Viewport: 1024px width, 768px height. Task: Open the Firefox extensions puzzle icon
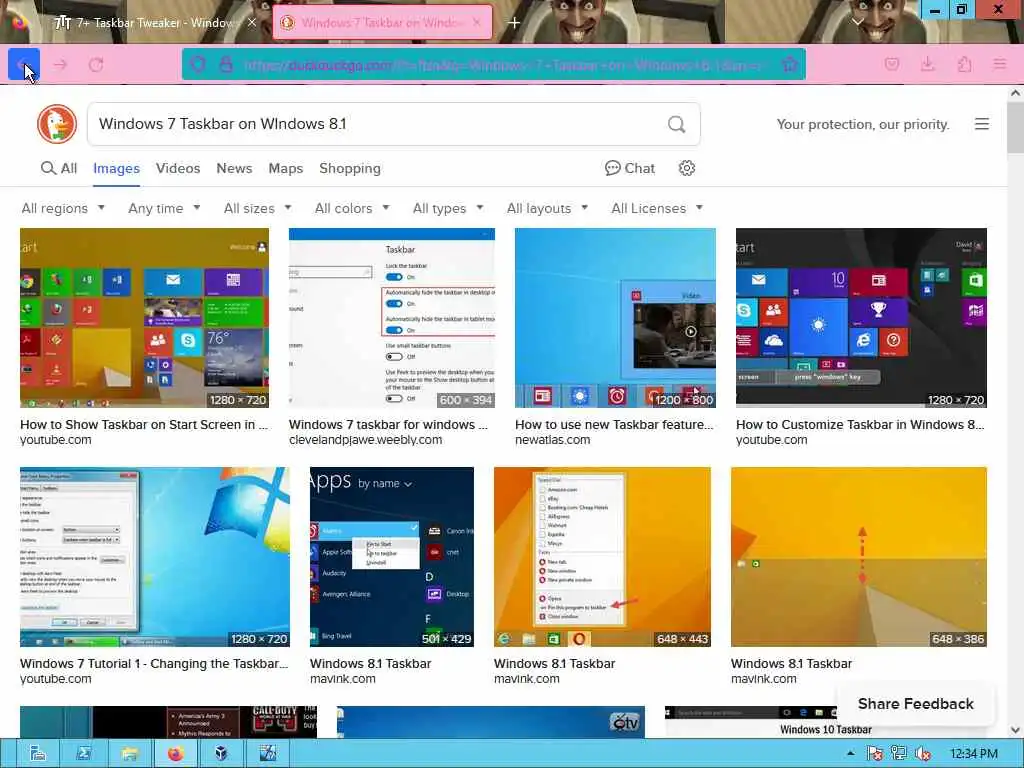tap(964, 64)
